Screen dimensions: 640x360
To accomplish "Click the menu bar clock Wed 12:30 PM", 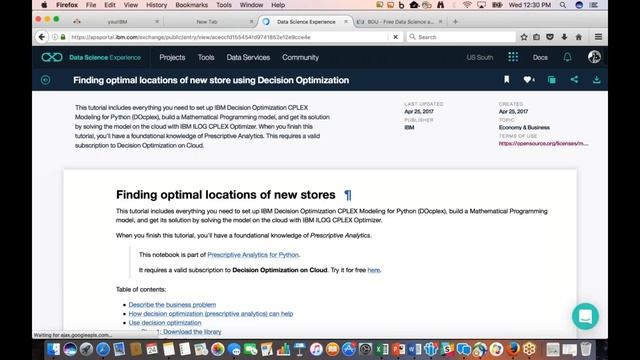I will pyautogui.click(x=530, y=5).
